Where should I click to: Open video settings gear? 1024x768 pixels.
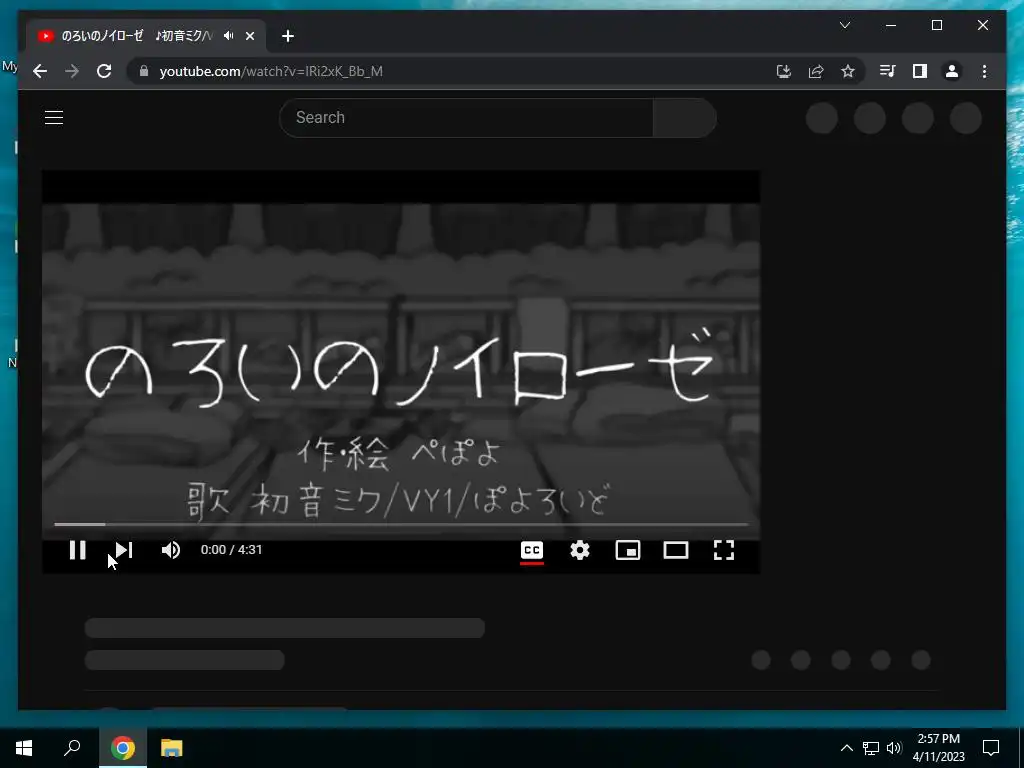click(580, 551)
